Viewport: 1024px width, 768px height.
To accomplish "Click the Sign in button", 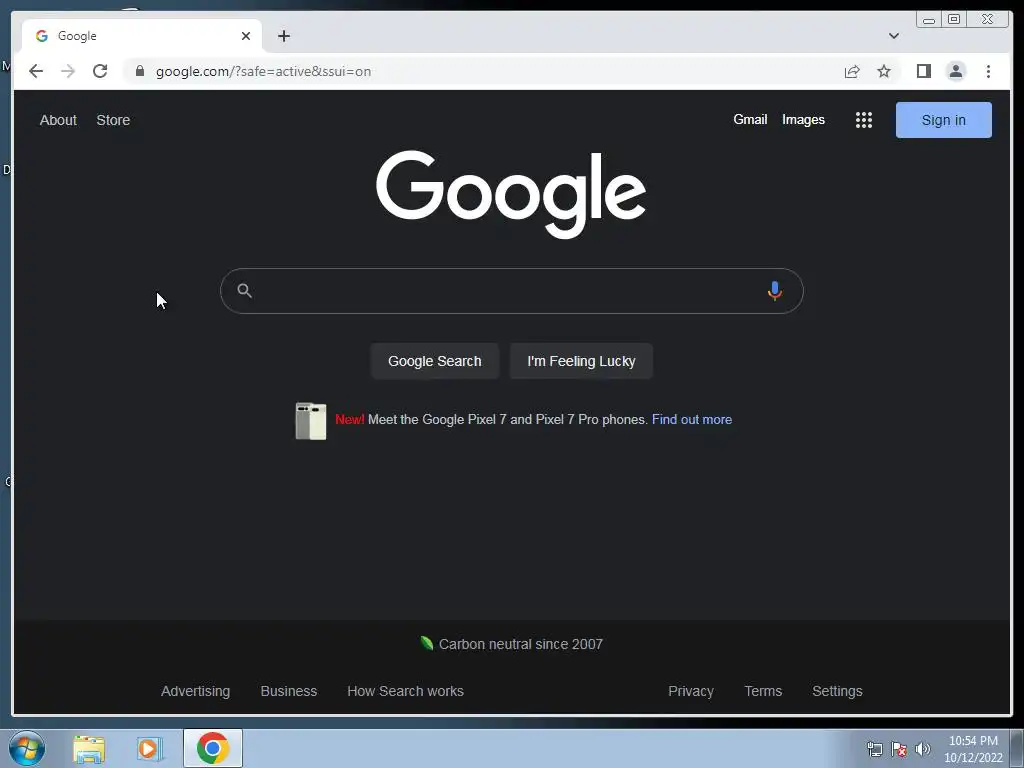I will 943,120.
